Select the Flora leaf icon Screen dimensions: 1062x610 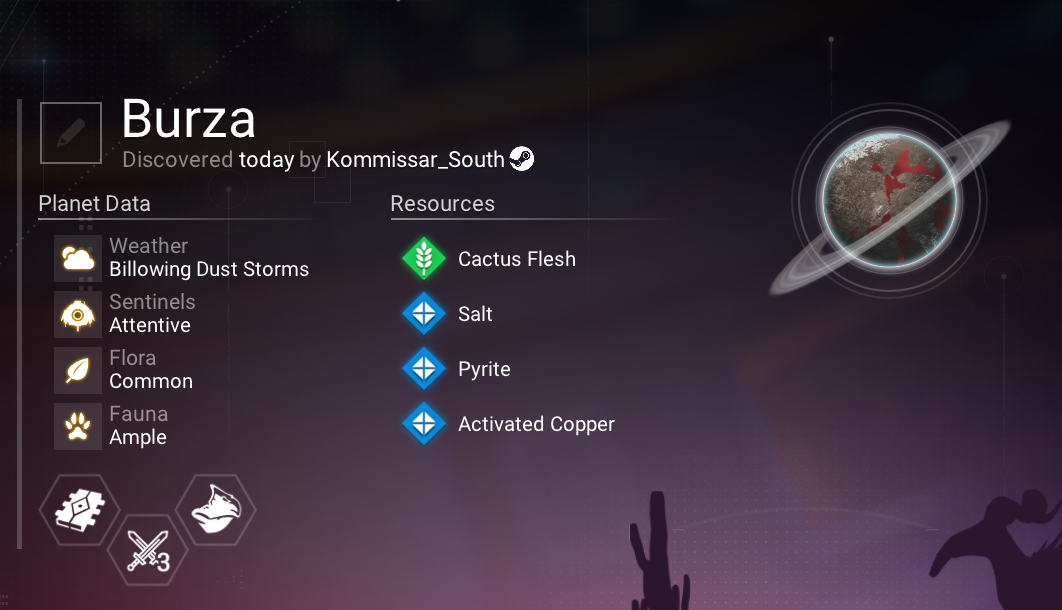78,370
